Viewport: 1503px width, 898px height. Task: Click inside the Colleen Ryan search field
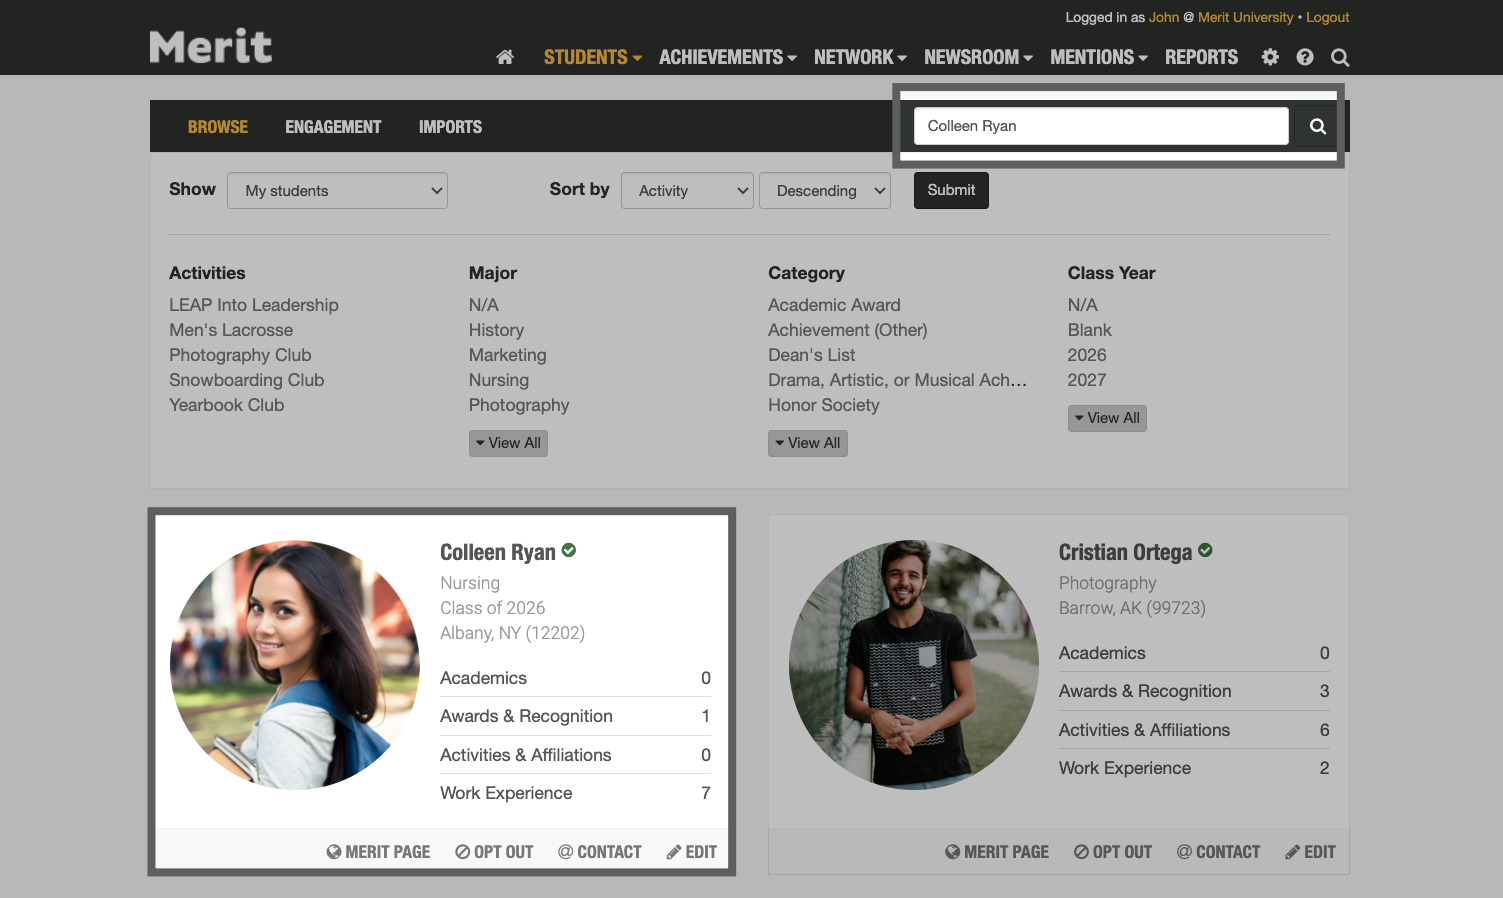(1100, 126)
